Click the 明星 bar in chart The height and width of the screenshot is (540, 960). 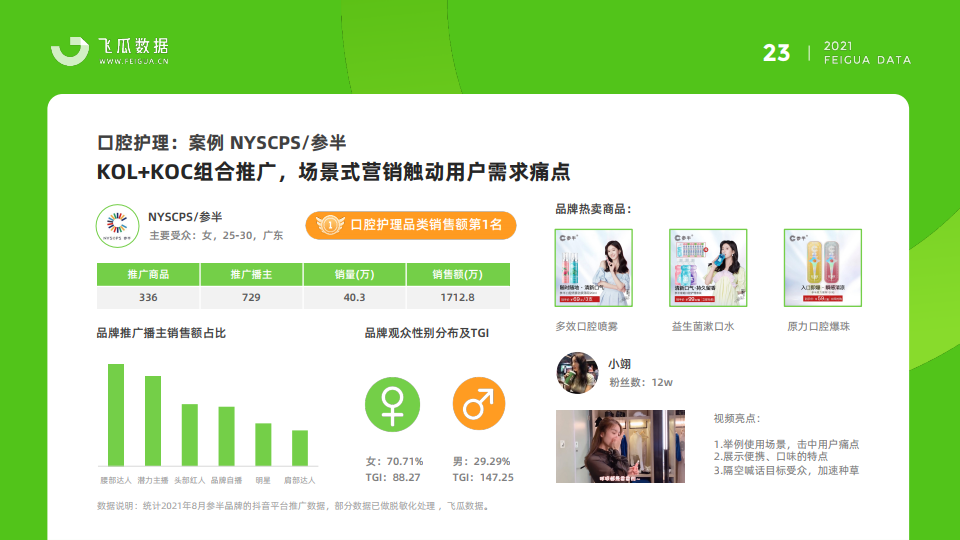[x=263, y=444]
